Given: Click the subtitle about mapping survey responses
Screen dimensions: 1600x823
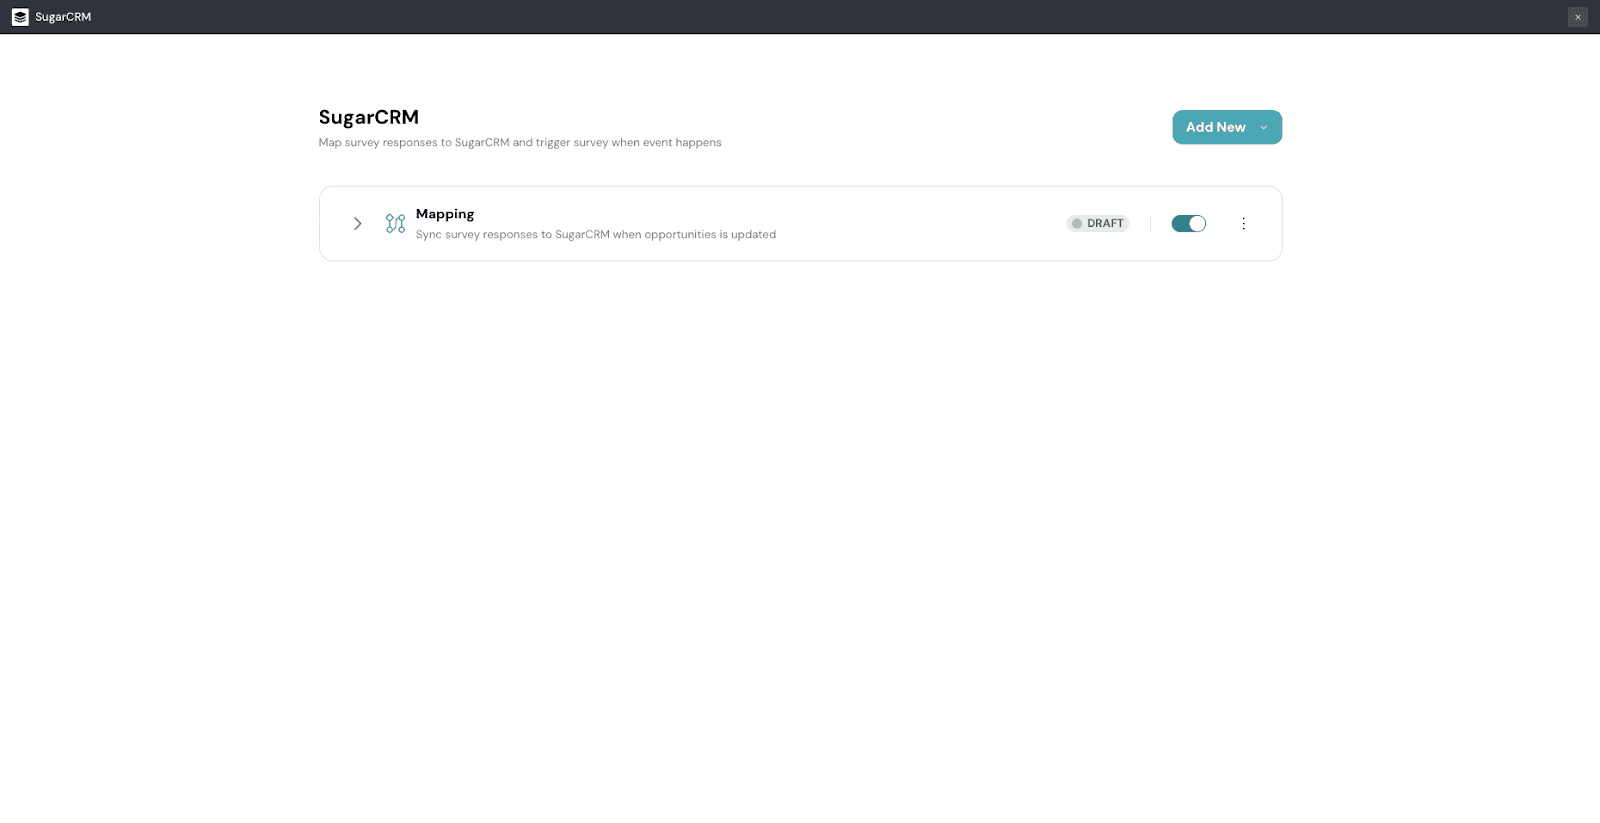Looking at the screenshot, I should coord(519,143).
